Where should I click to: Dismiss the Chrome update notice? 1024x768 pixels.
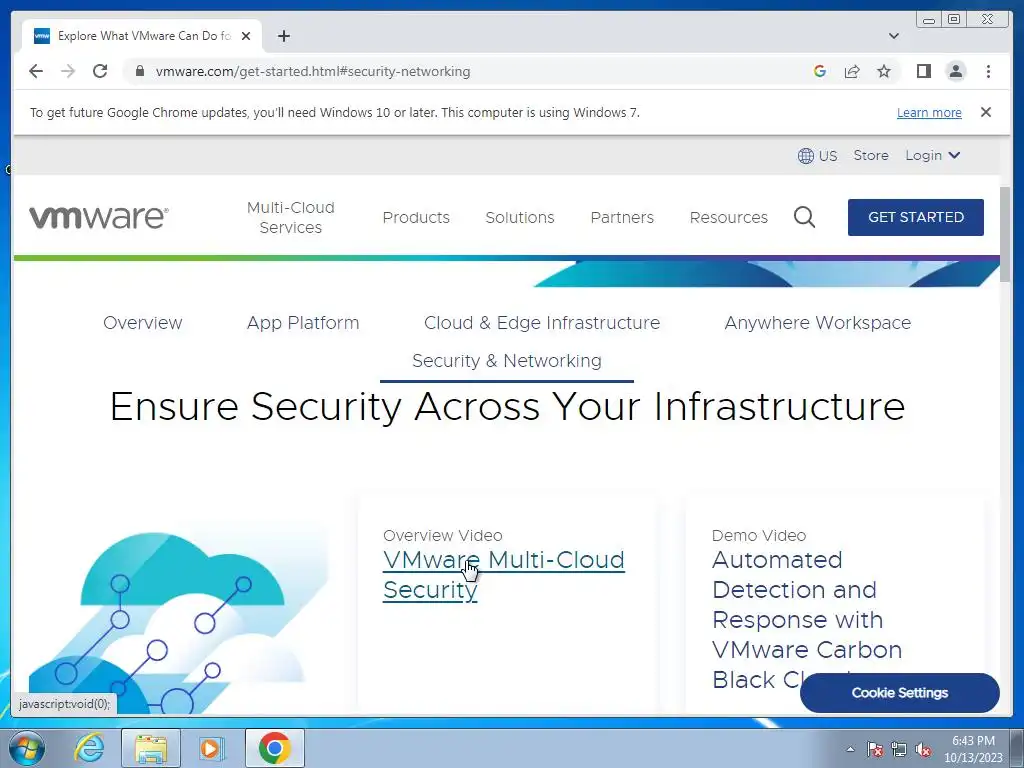986,112
